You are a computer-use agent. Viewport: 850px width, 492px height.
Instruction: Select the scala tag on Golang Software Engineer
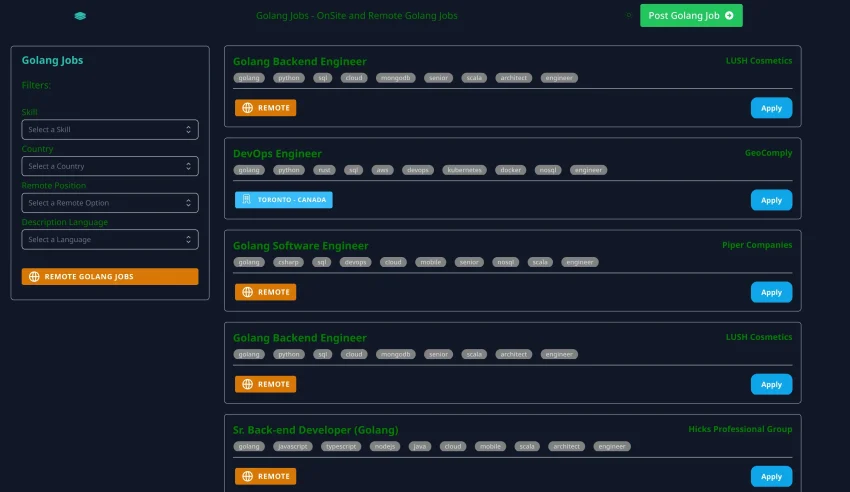point(540,262)
